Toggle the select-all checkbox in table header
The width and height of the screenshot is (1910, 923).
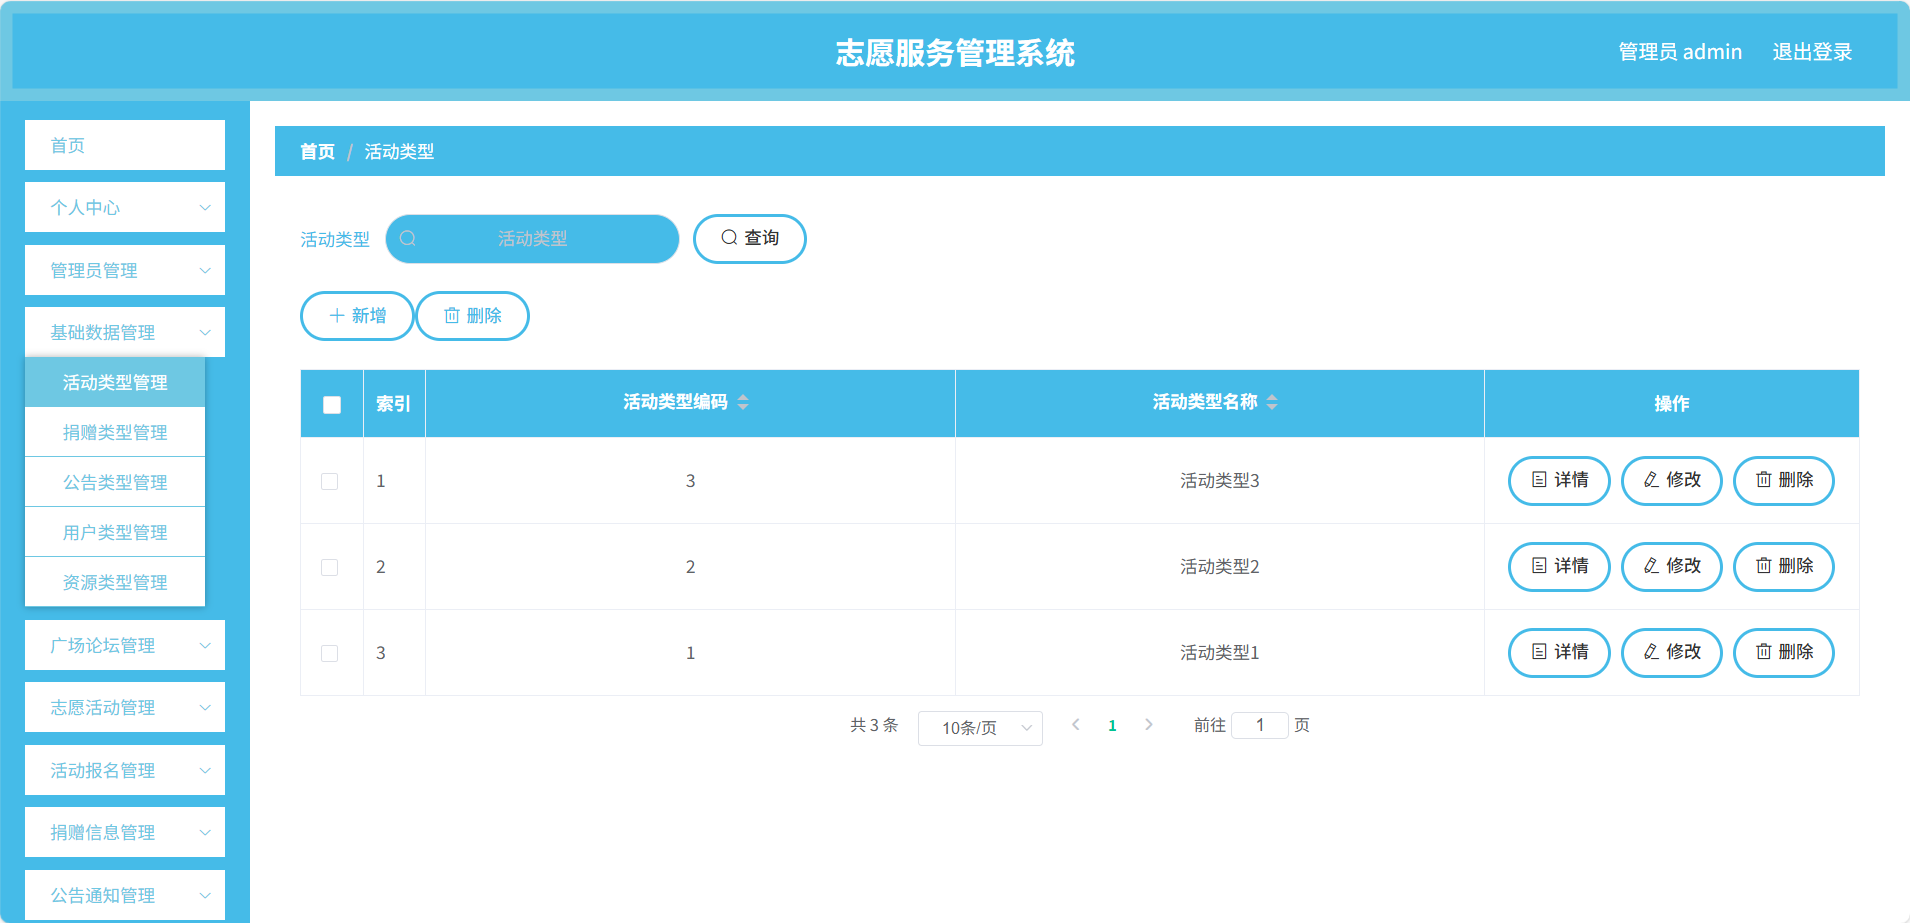click(x=332, y=404)
